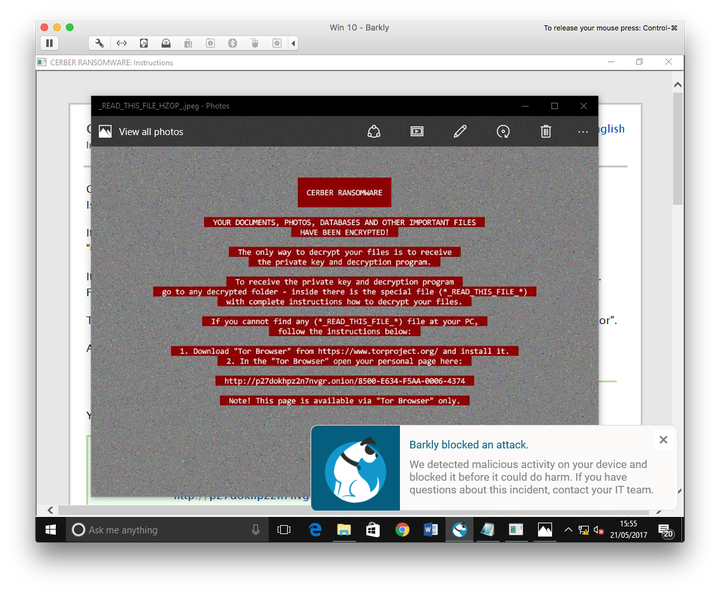This screenshot has height=593, width=720.
Task: Open VM settings wrench icon
Action: click(99, 43)
